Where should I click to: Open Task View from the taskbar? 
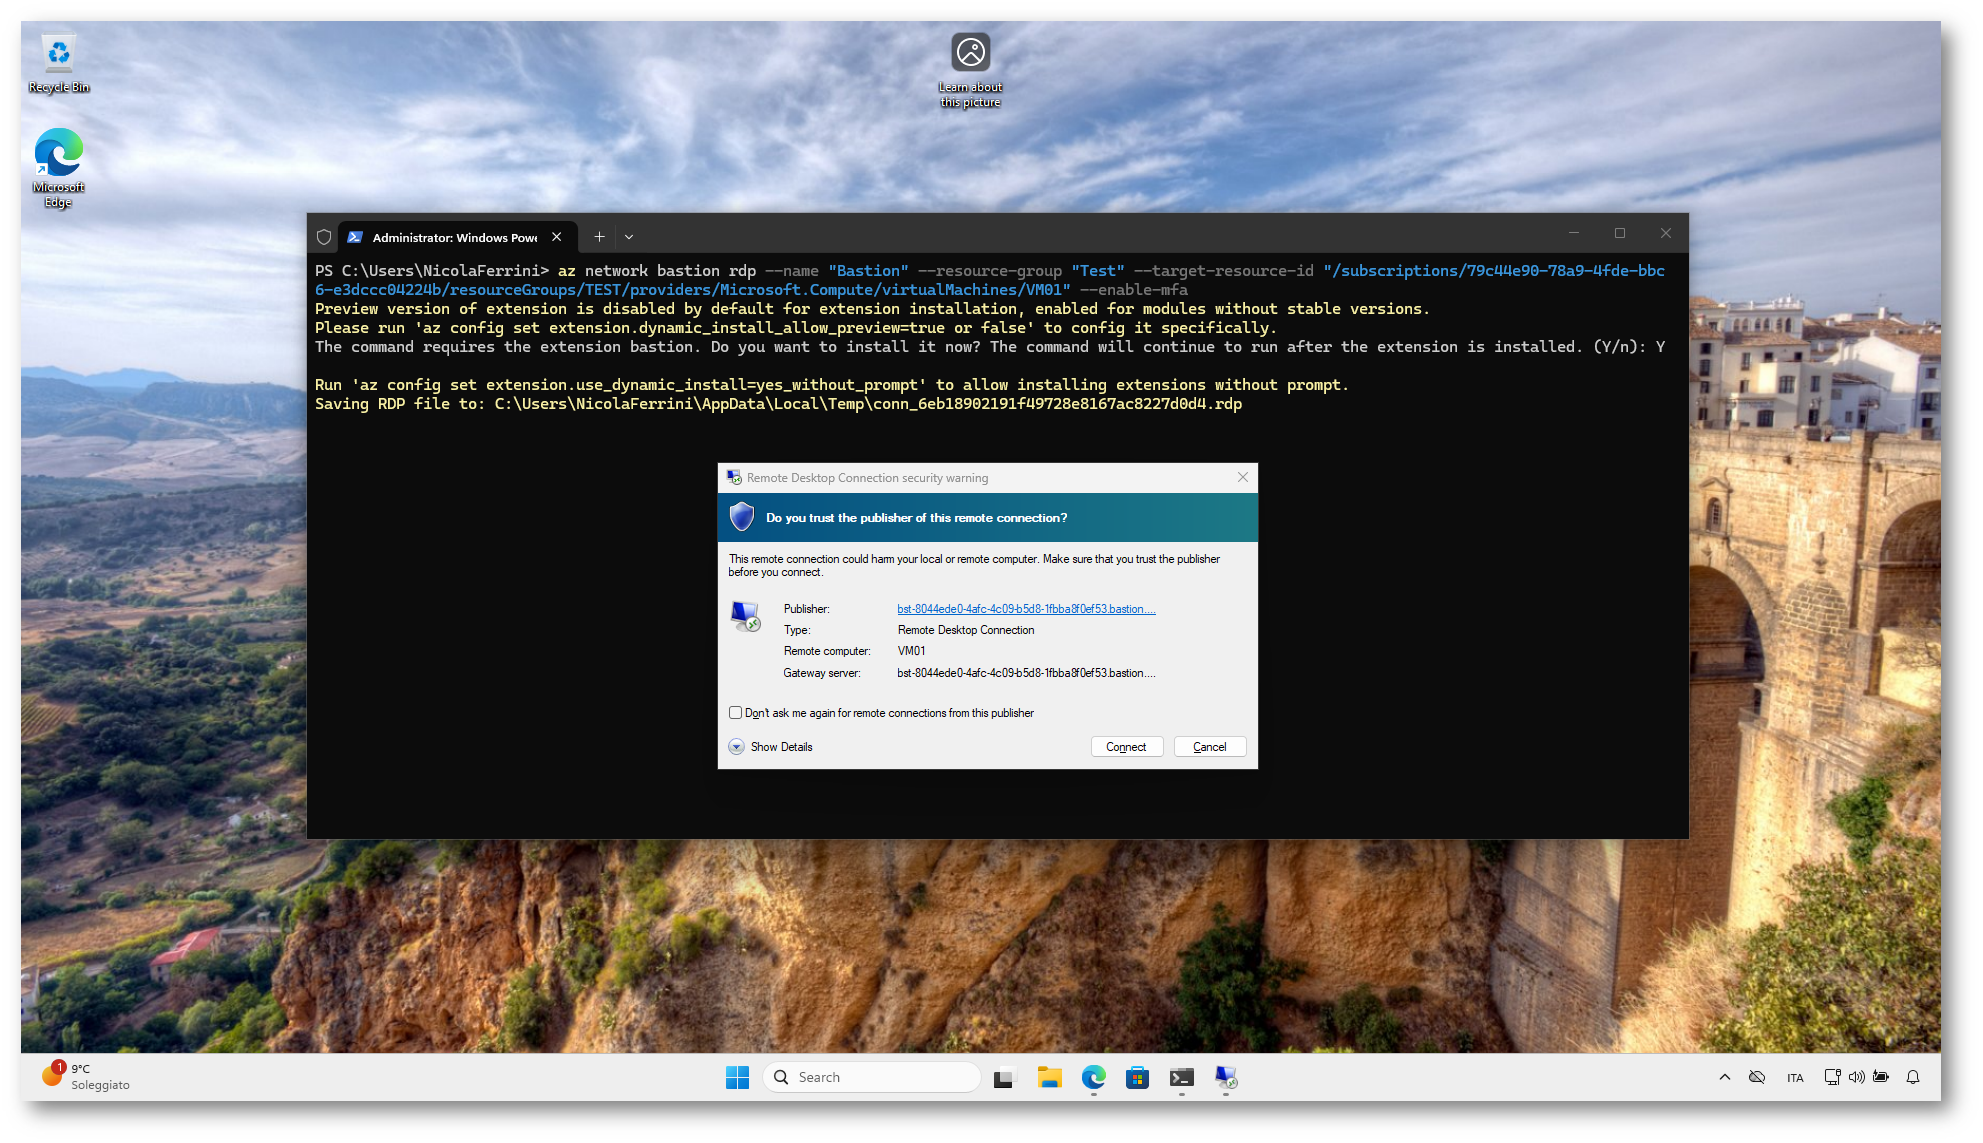point(1003,1077)
